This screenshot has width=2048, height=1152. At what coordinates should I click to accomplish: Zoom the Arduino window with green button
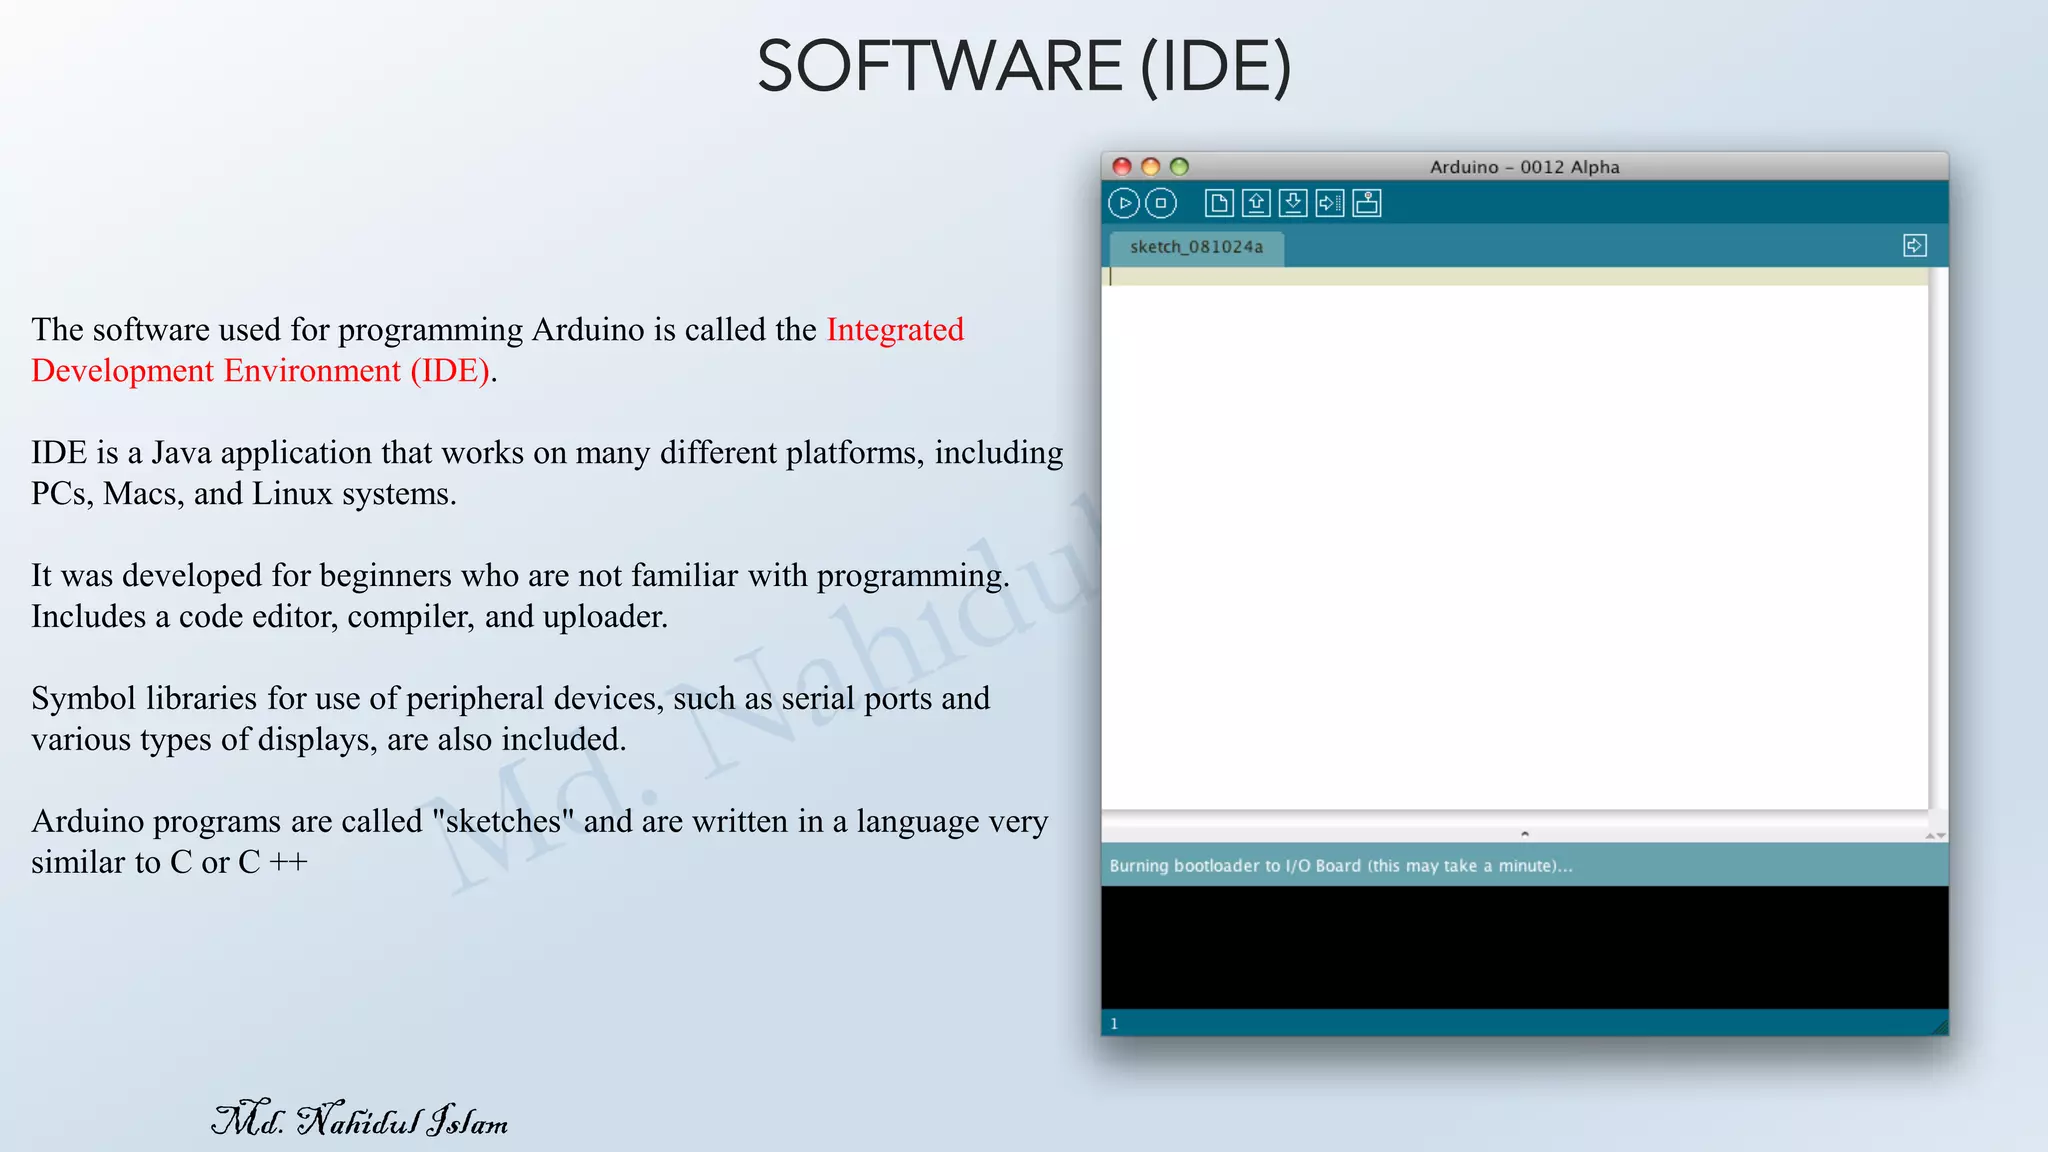(1180, 166)
